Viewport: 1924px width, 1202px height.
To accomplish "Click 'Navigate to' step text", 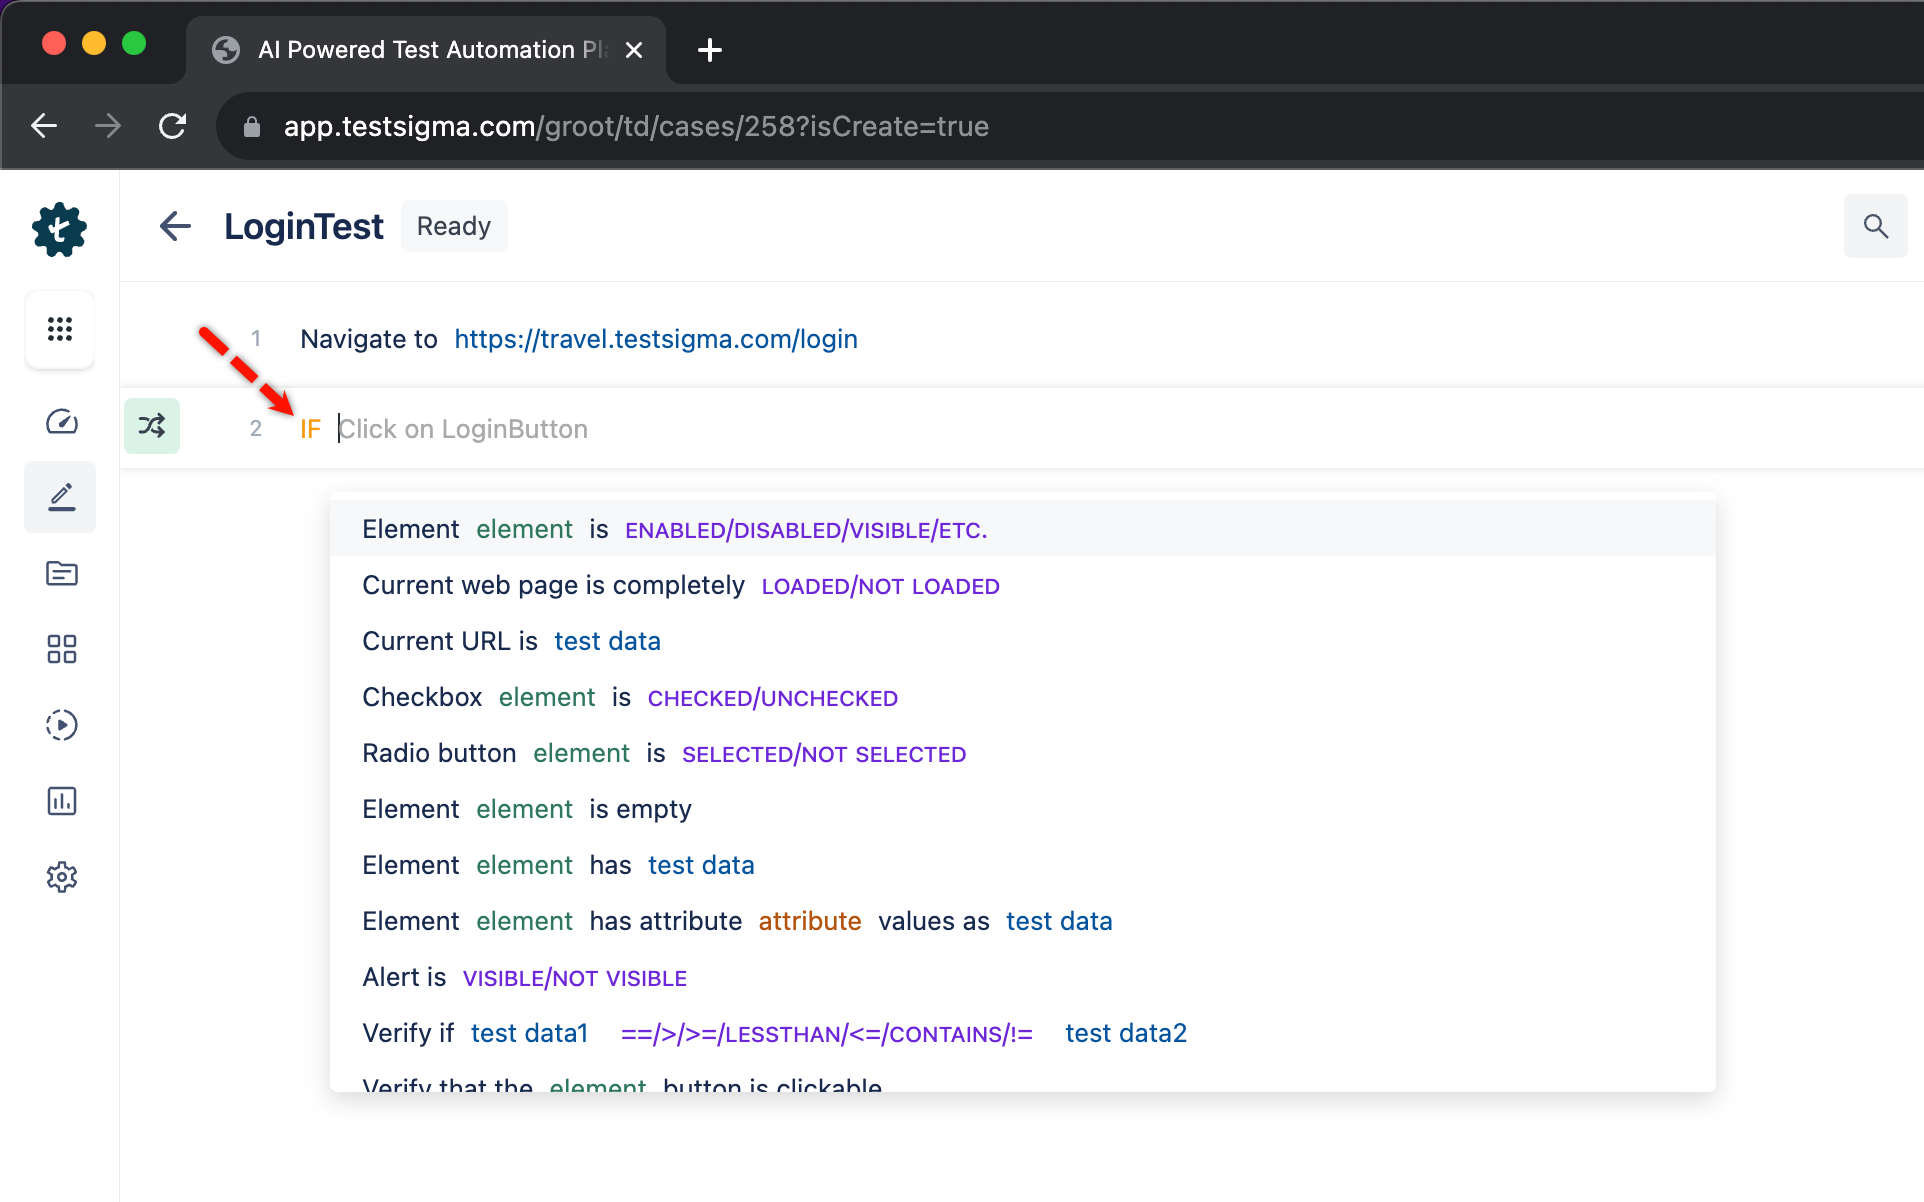I will point(369,339).
